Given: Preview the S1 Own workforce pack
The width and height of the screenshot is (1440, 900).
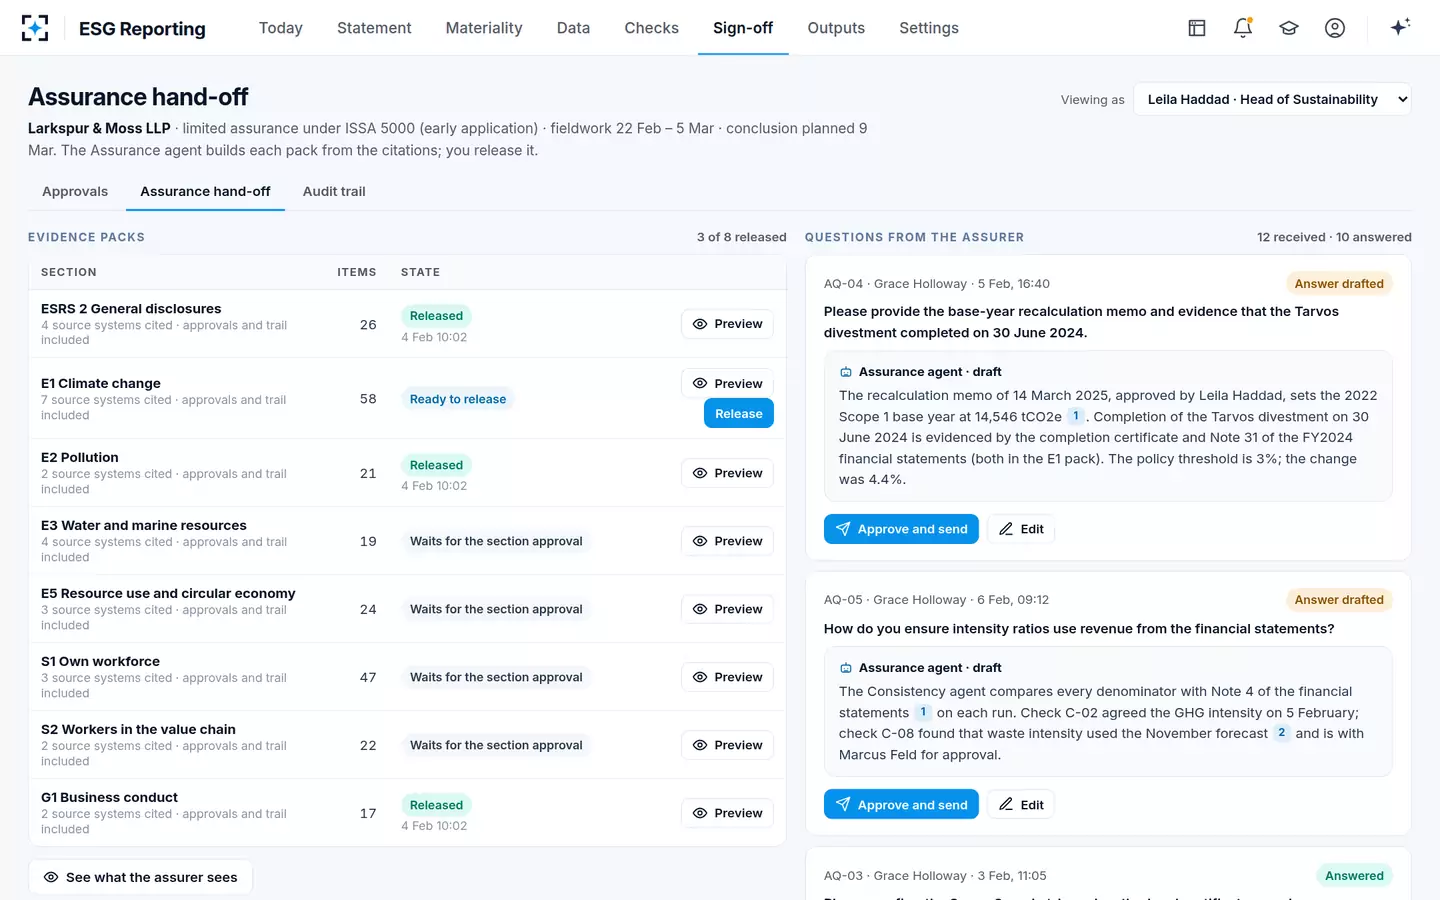Looking at the screenshot, I should point(727,677).
